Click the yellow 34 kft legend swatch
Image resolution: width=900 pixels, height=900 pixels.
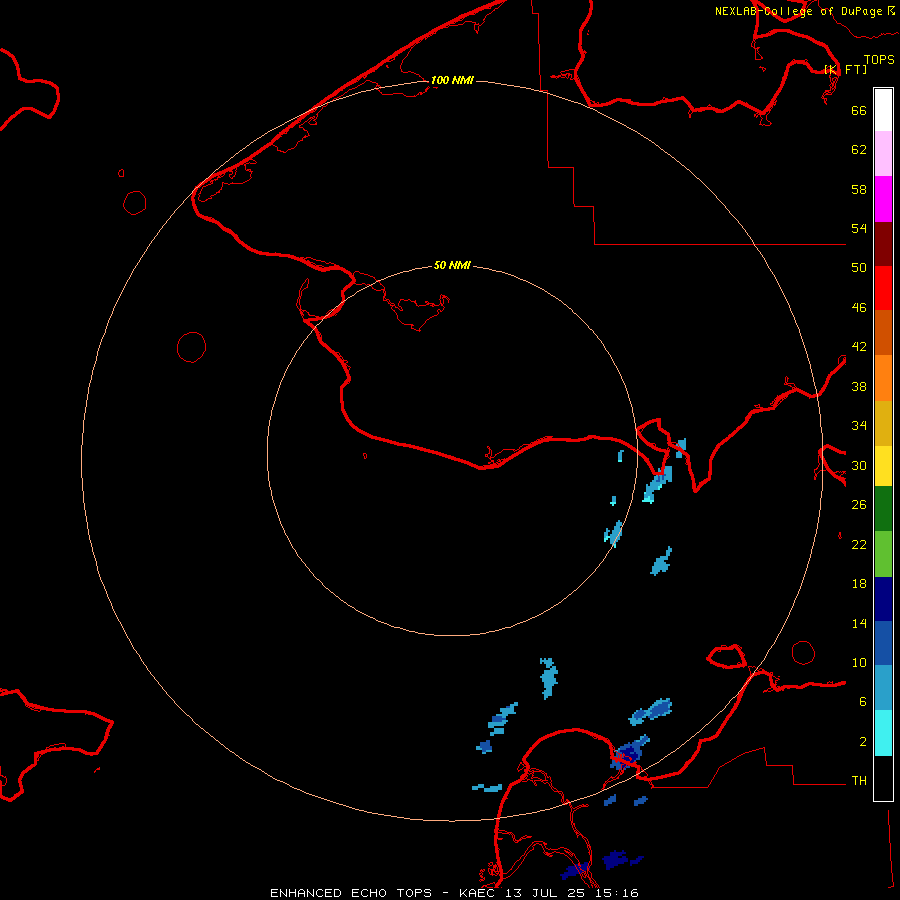883,466
